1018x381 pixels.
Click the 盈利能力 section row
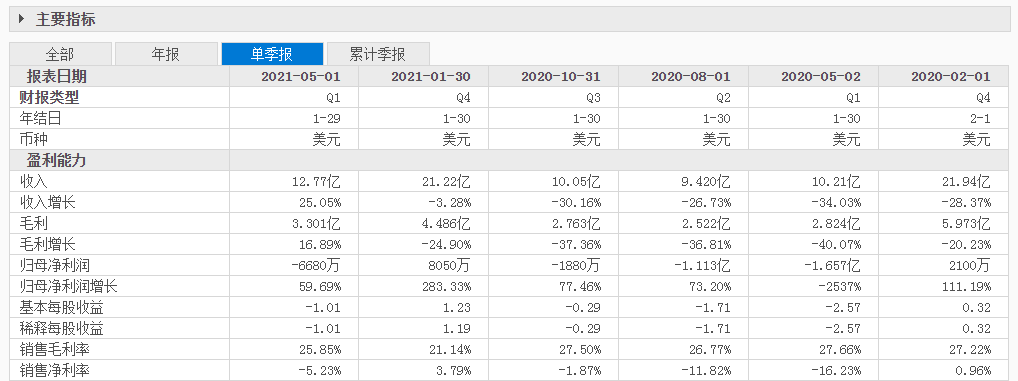pyautogui.click(x=514, y=160)
